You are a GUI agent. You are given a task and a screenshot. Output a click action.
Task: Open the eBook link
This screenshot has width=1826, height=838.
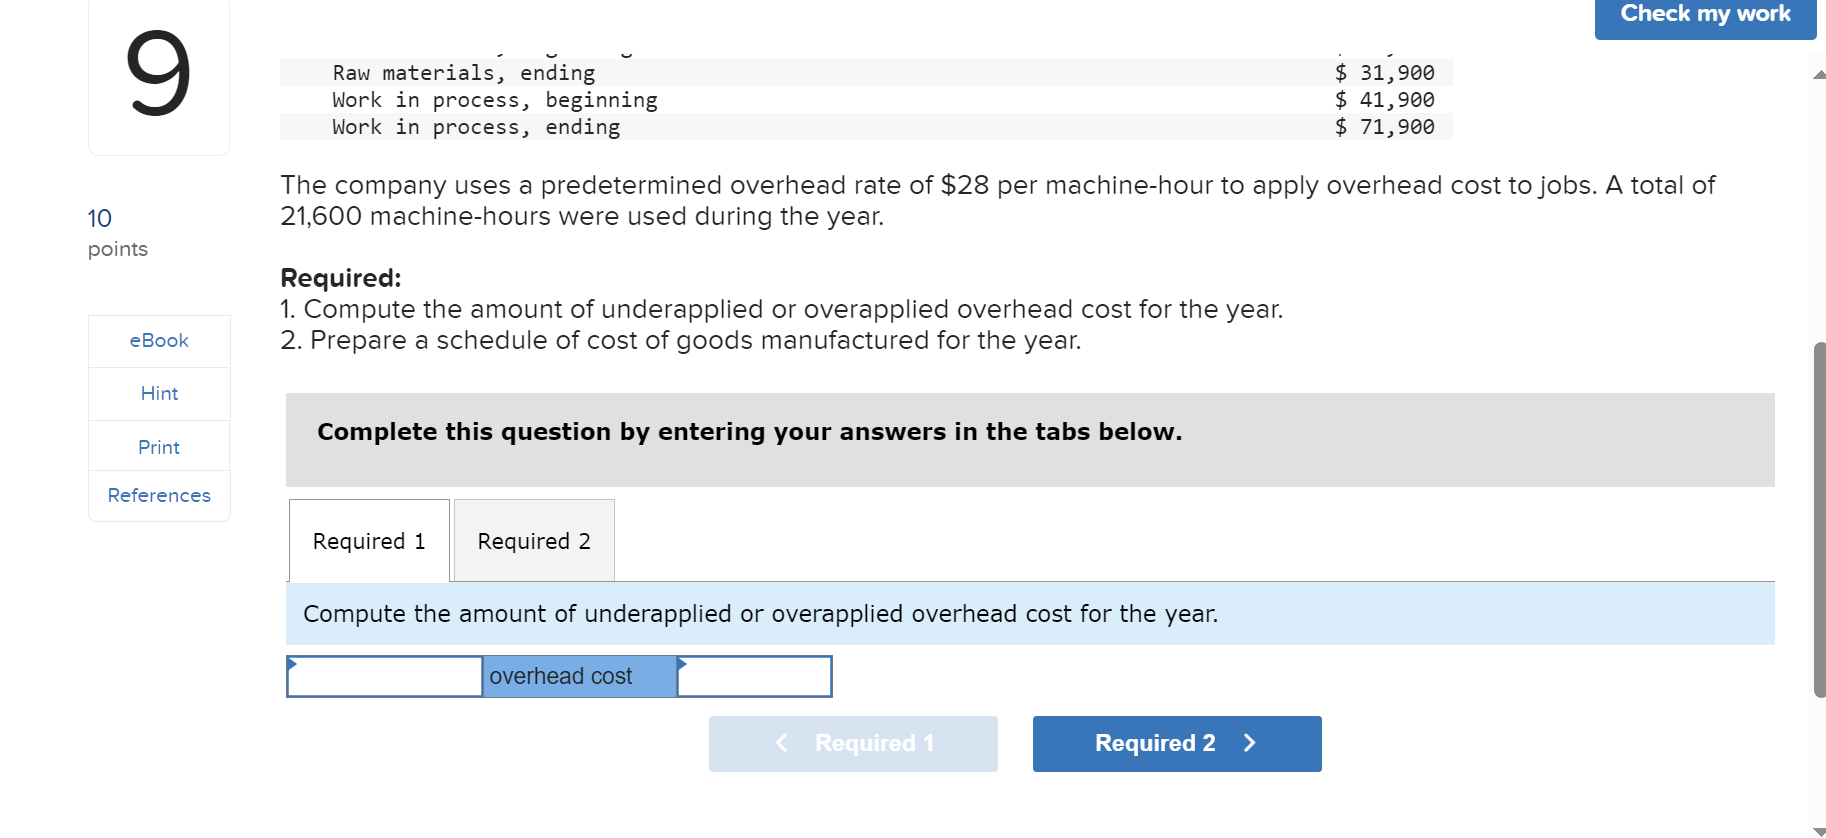158,340
